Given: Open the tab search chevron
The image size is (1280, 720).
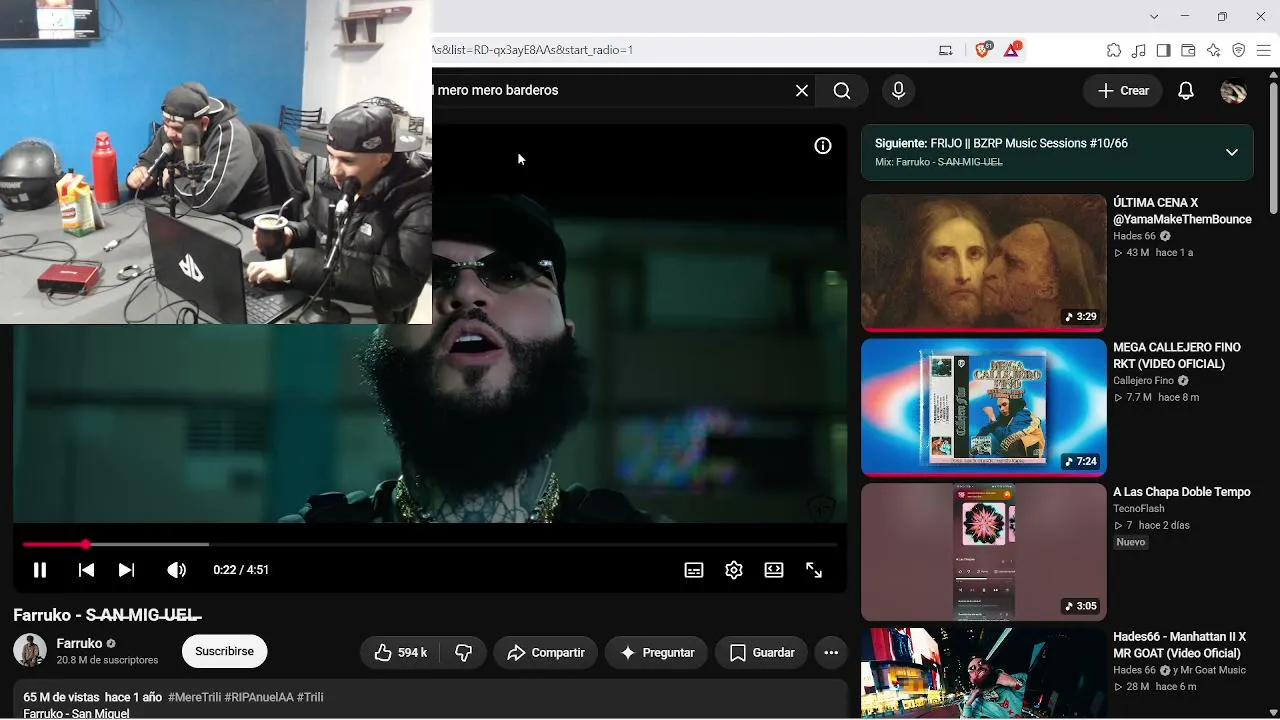Looking at the screenshot, I should tap(1154, 16).
